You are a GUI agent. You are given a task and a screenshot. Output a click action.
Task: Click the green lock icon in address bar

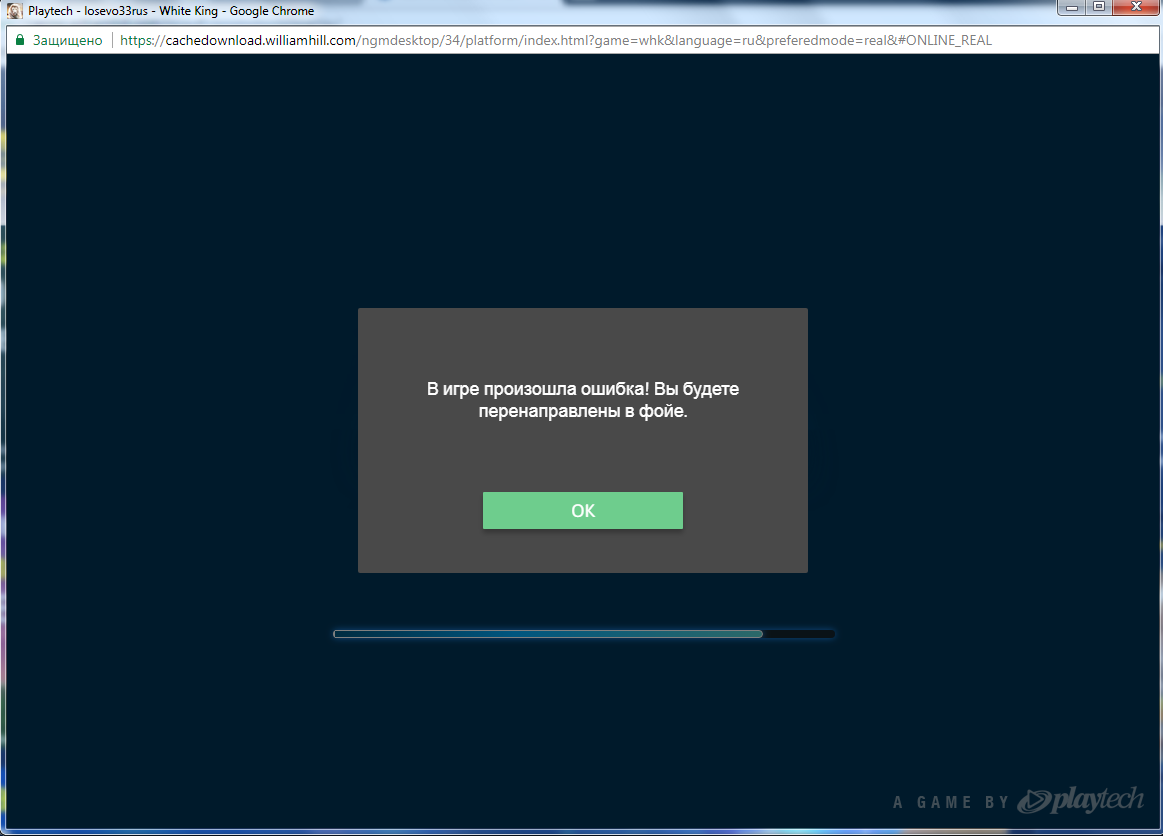click(x=19, y=40)
